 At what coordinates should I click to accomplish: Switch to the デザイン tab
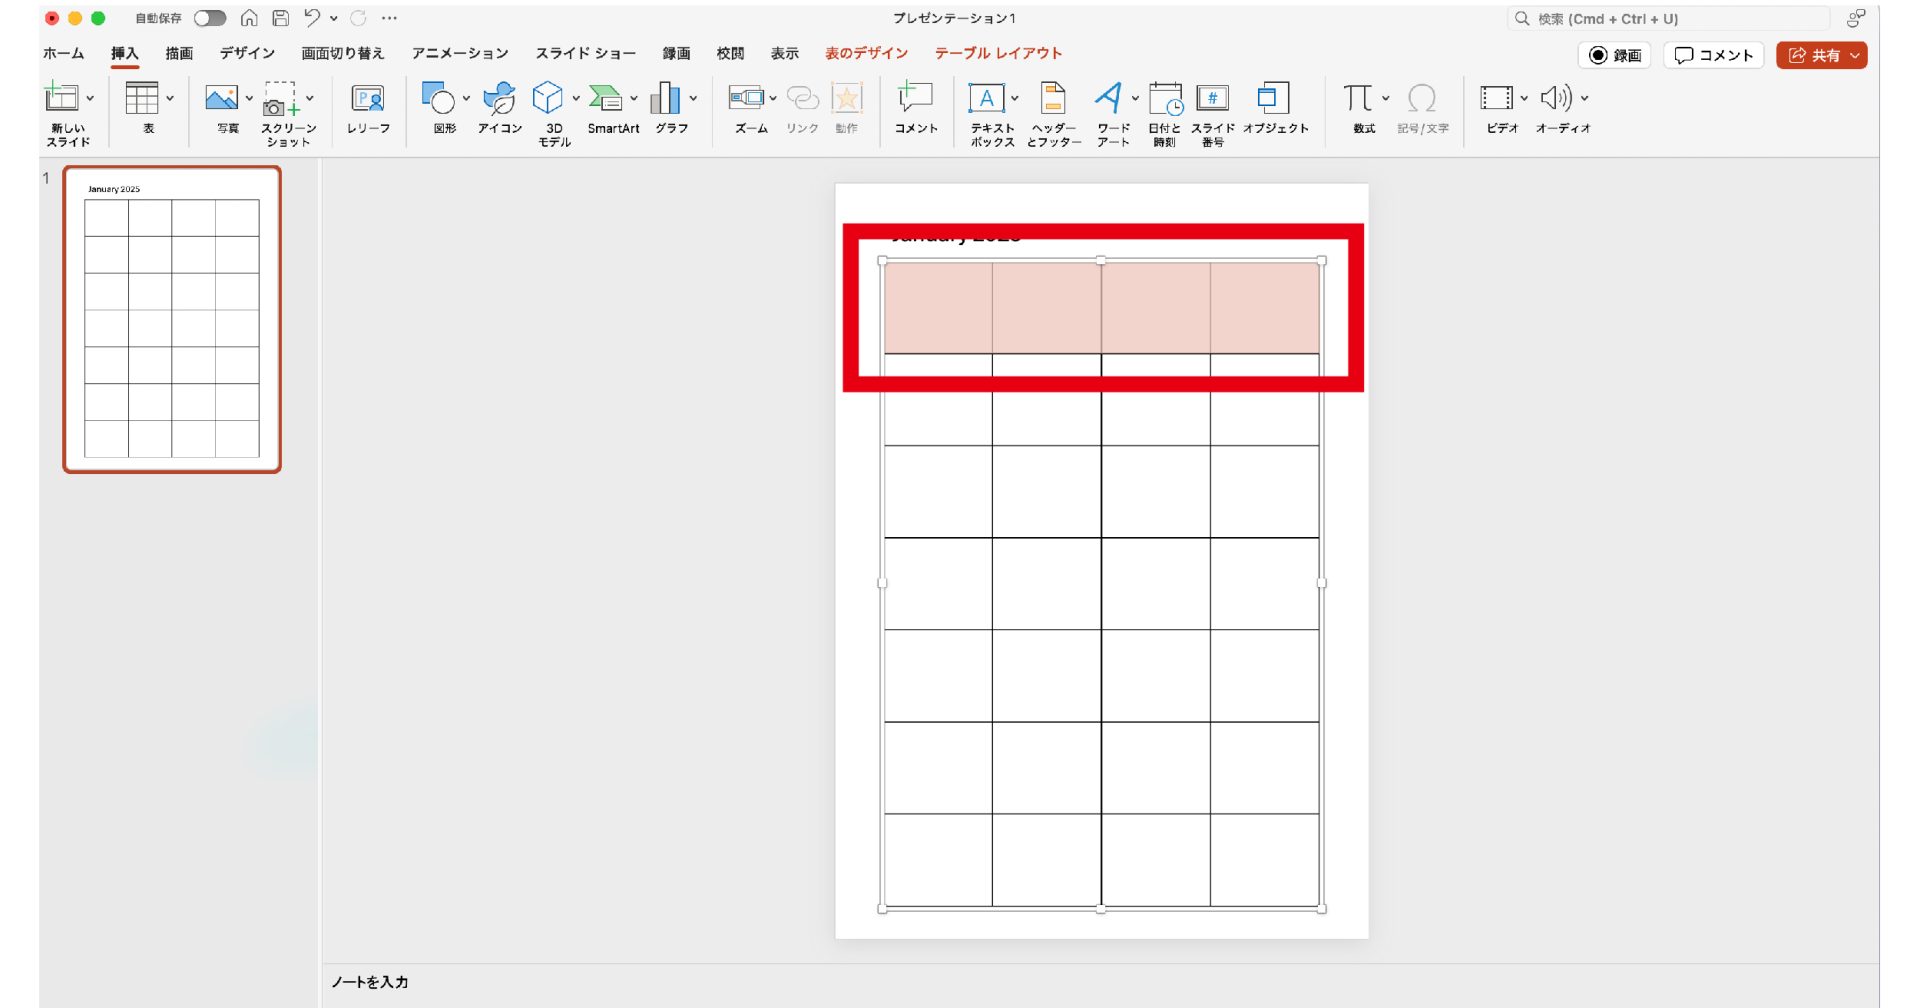[247, 53]
